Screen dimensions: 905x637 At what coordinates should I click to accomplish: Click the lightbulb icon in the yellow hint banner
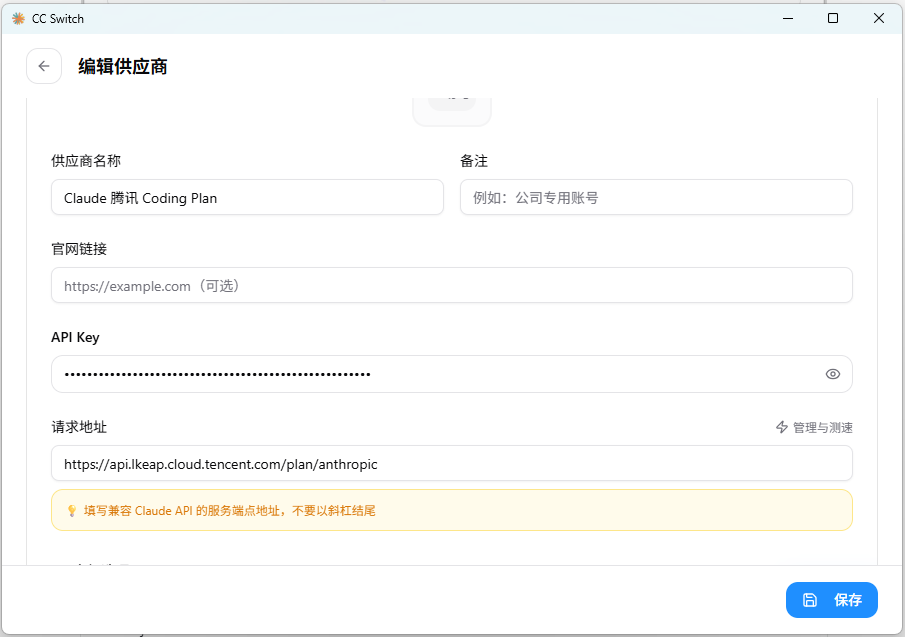click(x=71, y=511)
